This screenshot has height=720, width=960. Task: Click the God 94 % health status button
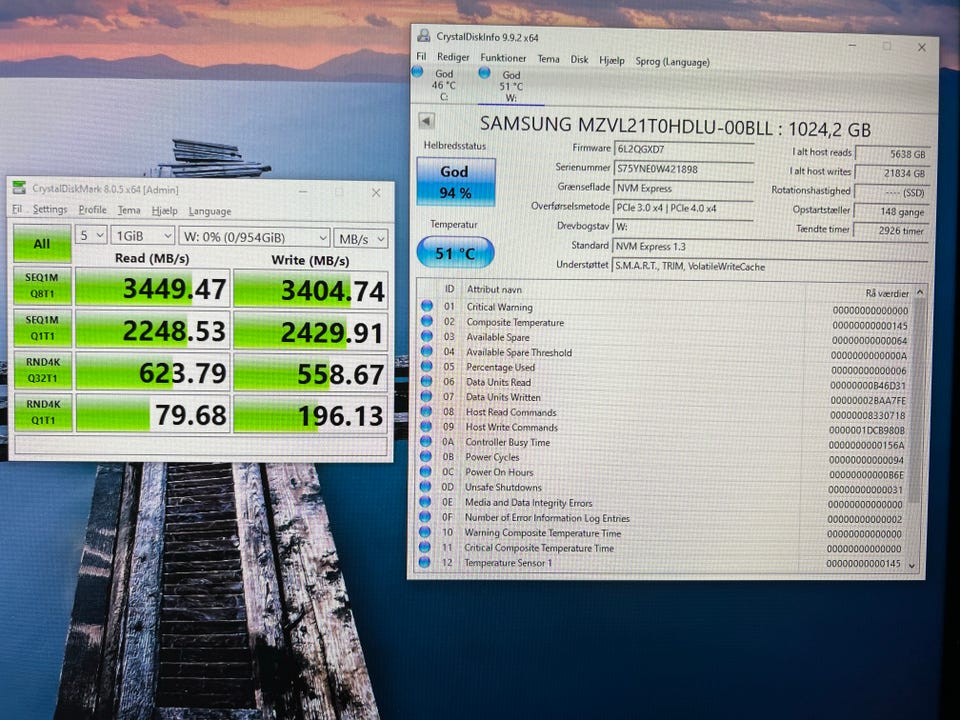click(455, 182)
